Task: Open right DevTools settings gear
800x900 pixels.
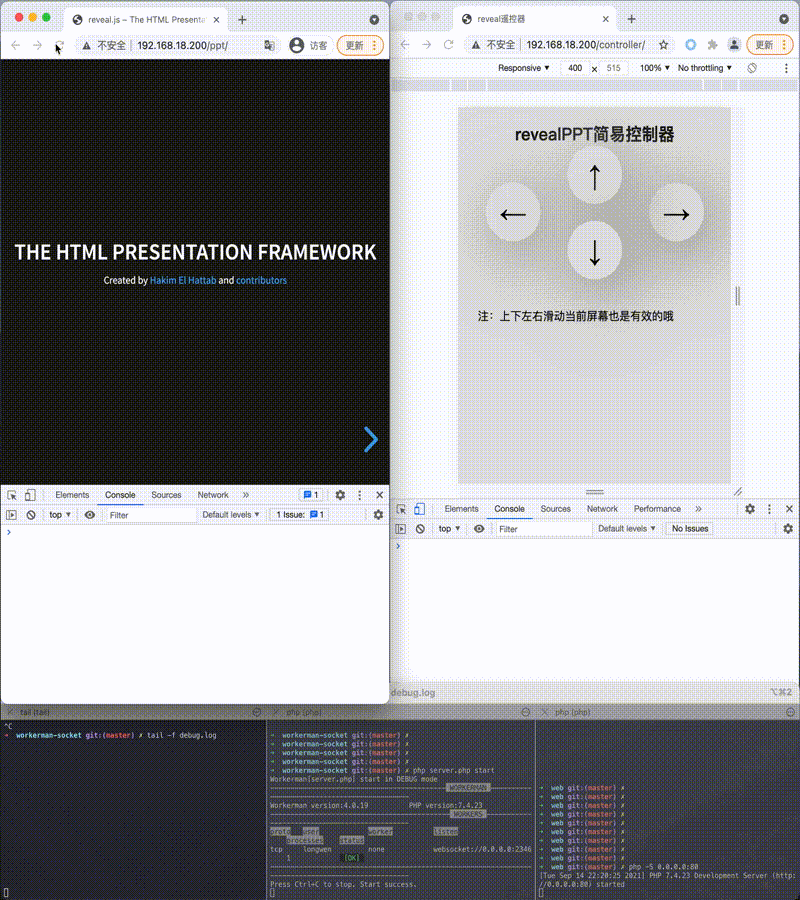Action: (750, 509)
